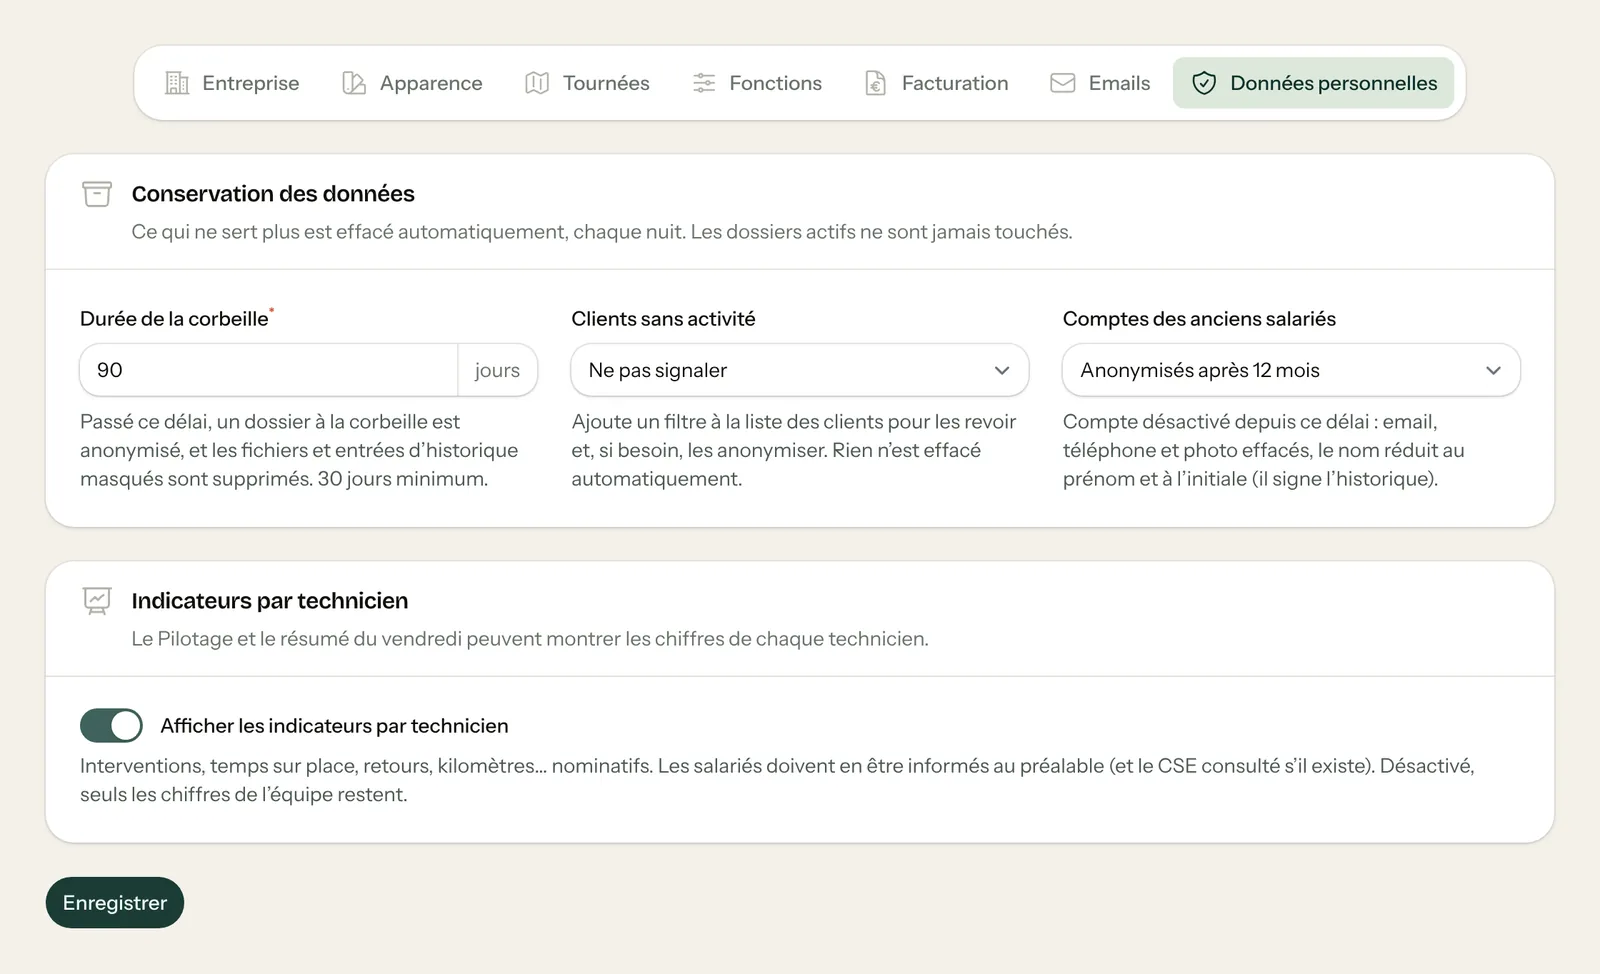The width and height of the screenshot is (1600, 974).
Task: Select the Apparence tab
Action: click(x=413, y=83)
